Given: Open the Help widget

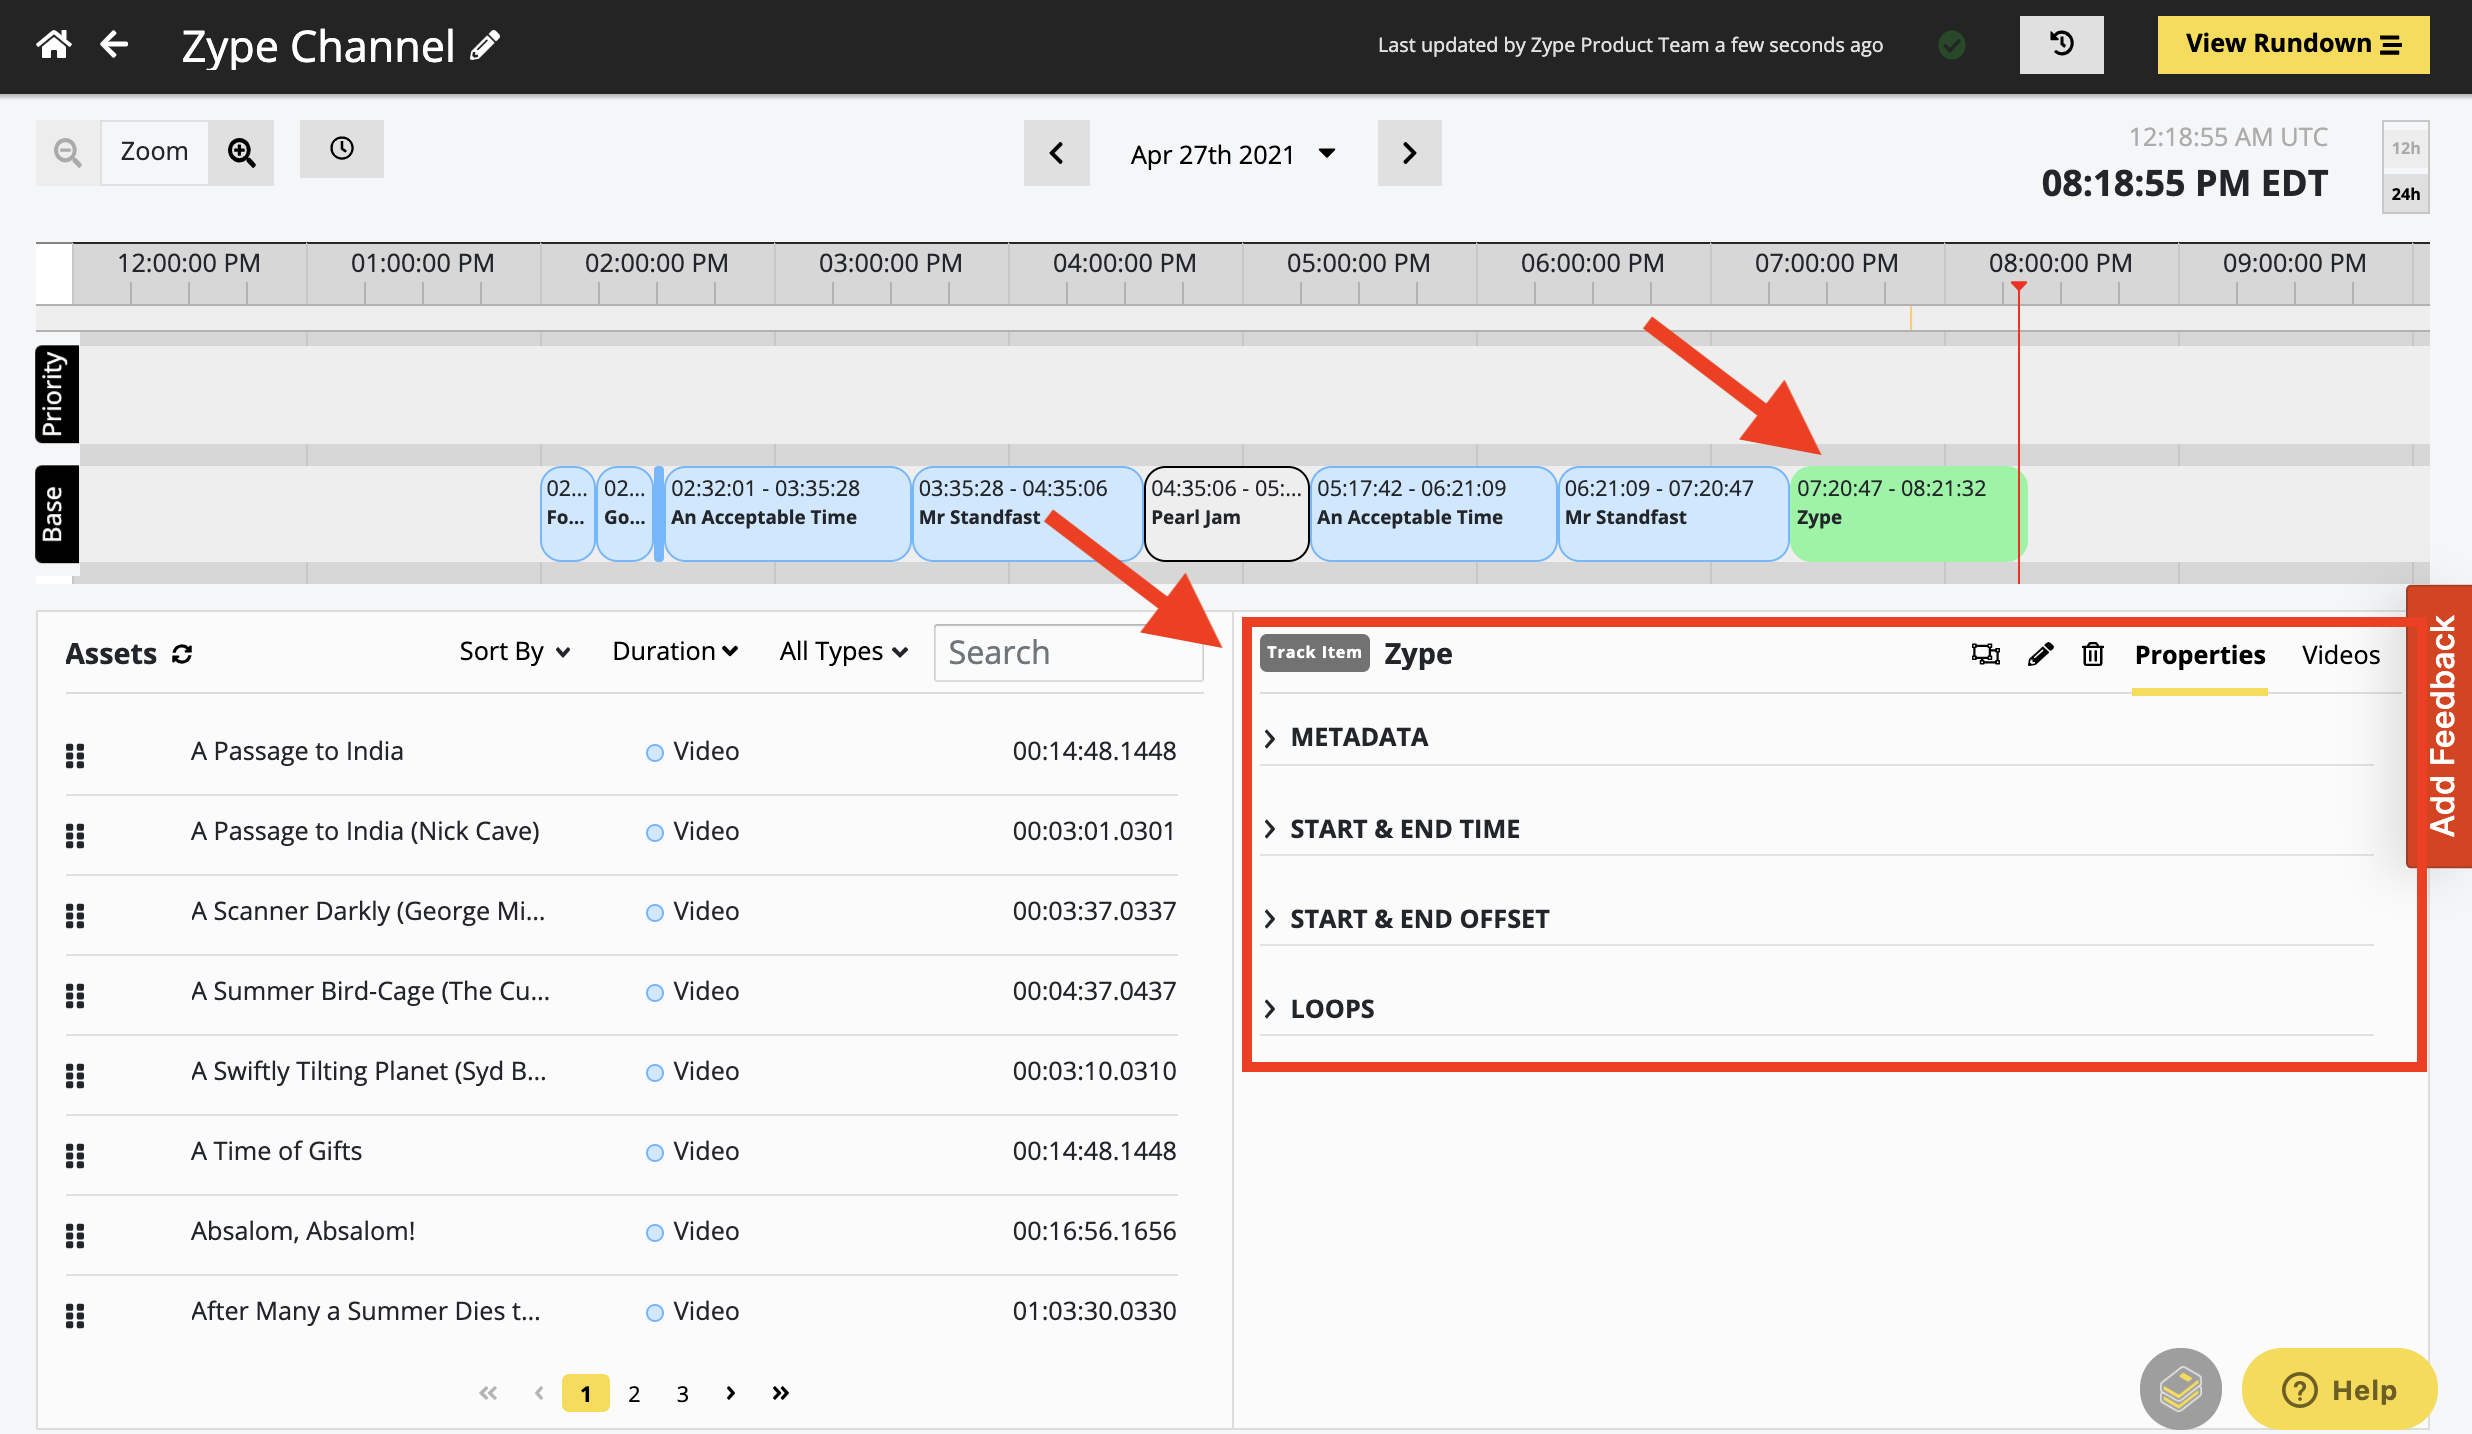Looking at the screenshot, I should click(x=2338, y=1389).
